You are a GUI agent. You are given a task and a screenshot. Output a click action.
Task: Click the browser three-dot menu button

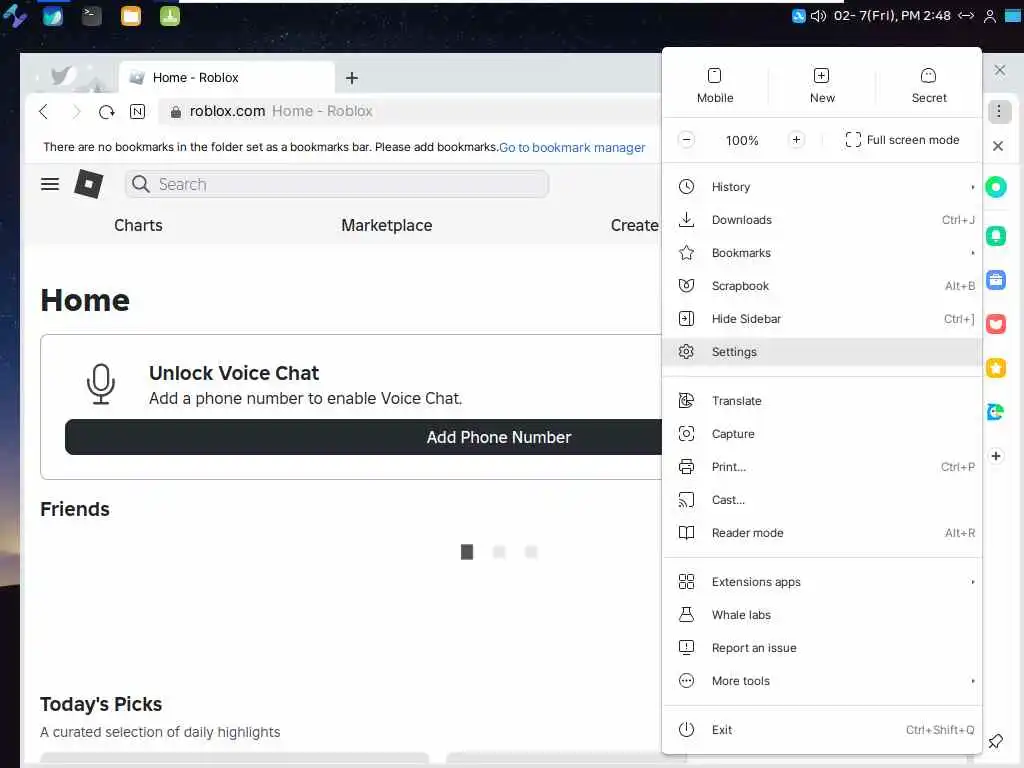[x=999, y=112]
